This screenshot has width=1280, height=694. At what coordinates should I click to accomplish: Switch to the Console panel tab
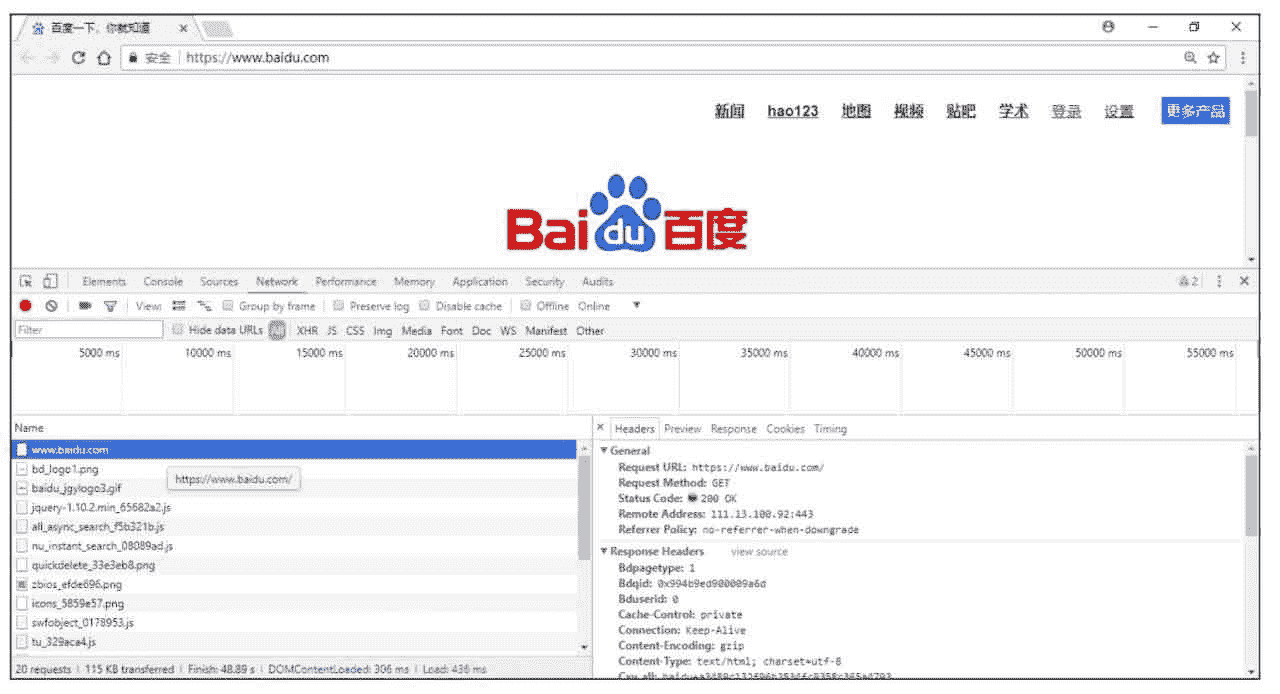[x=163, y=282]
